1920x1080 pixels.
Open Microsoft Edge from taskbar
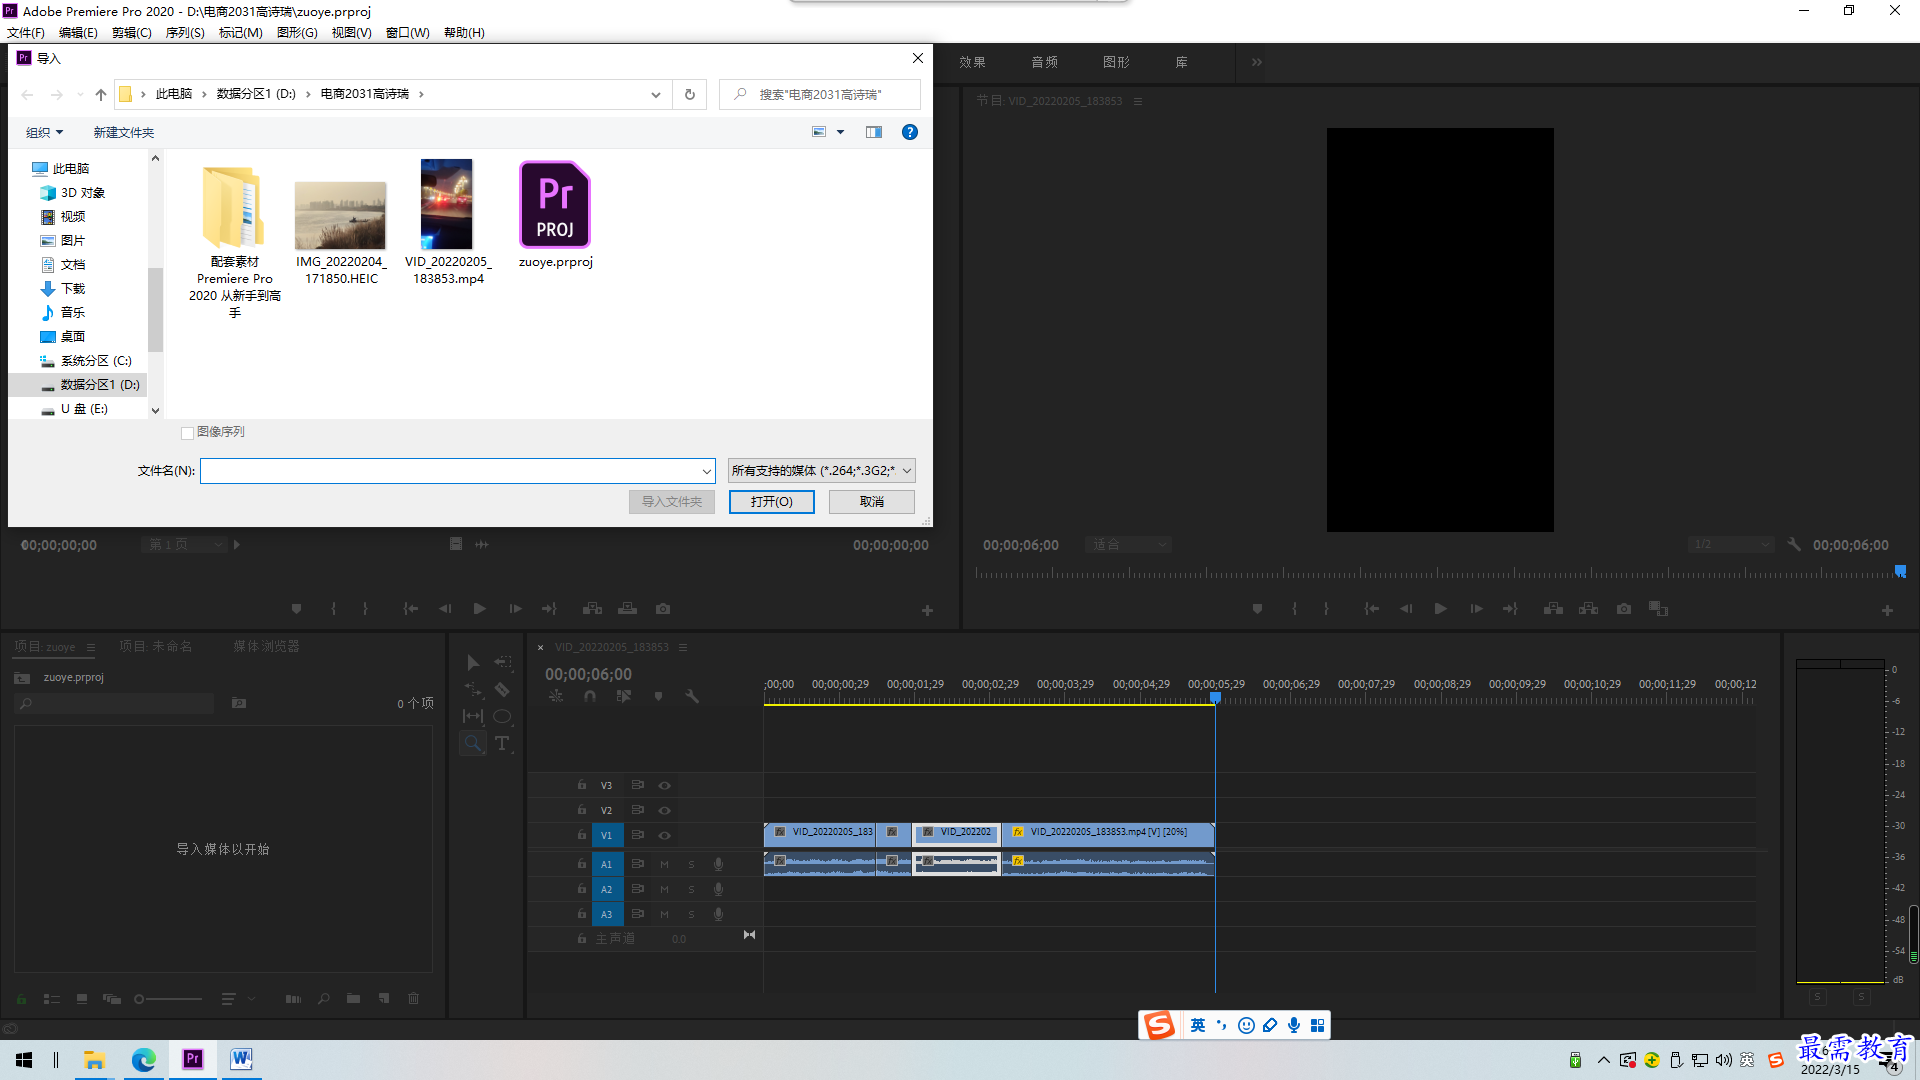click(144, 1059)
